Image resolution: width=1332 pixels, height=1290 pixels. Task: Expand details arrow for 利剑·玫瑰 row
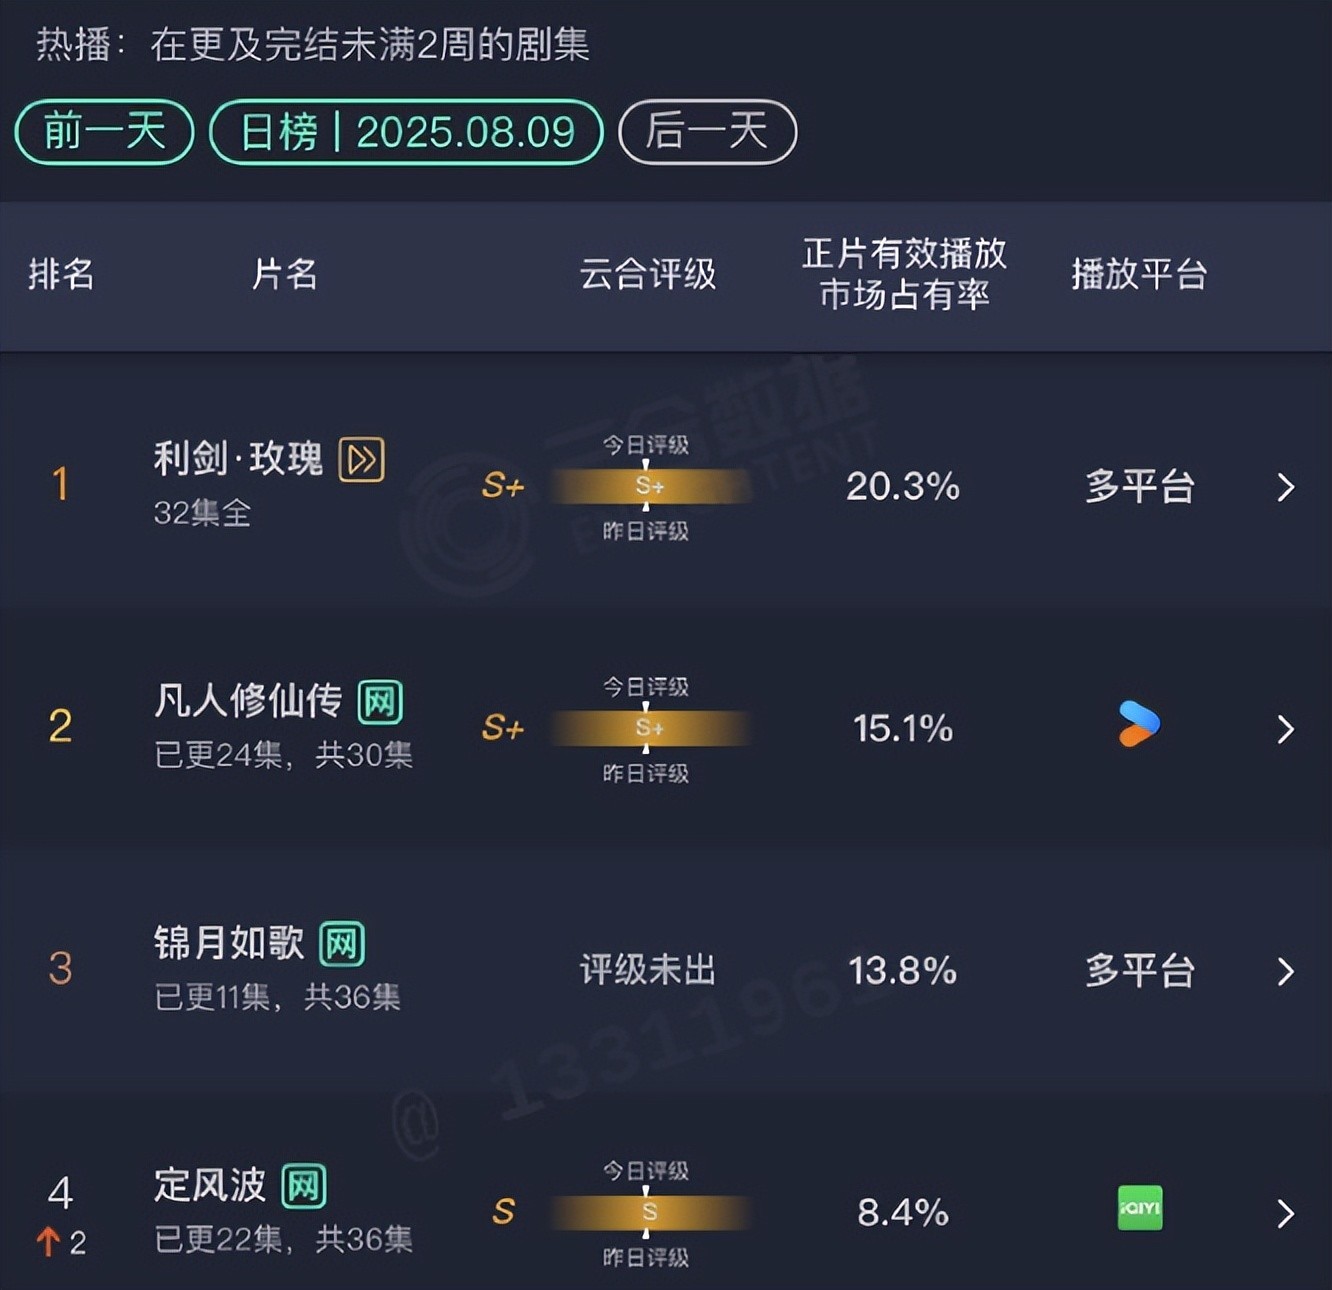tap(1286, 487)
